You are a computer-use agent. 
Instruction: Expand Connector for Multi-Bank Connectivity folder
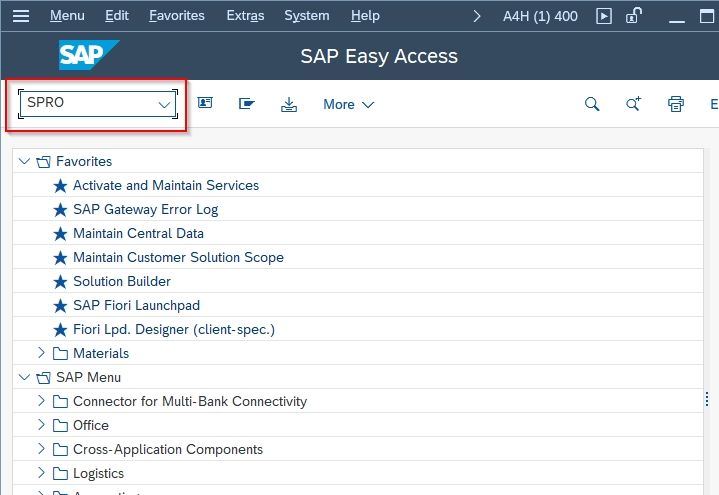(41, 401)
